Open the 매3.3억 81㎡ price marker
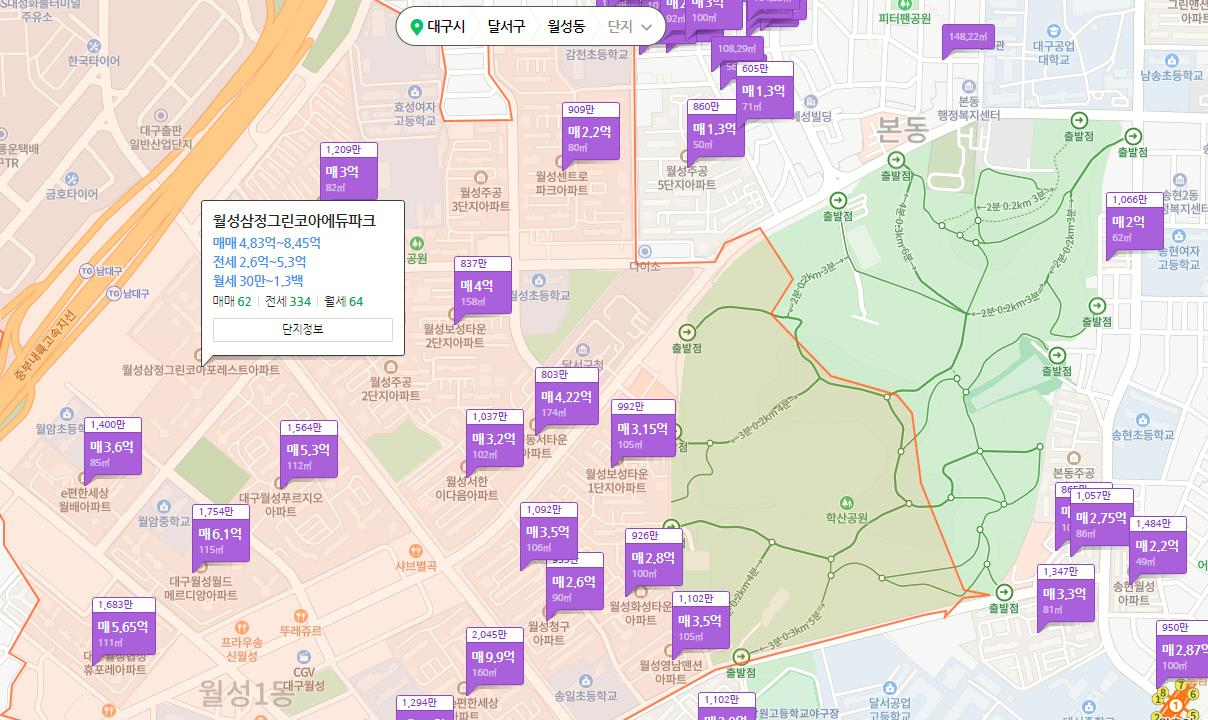Screen dimensions: 1208x720 click(1065, 599)
